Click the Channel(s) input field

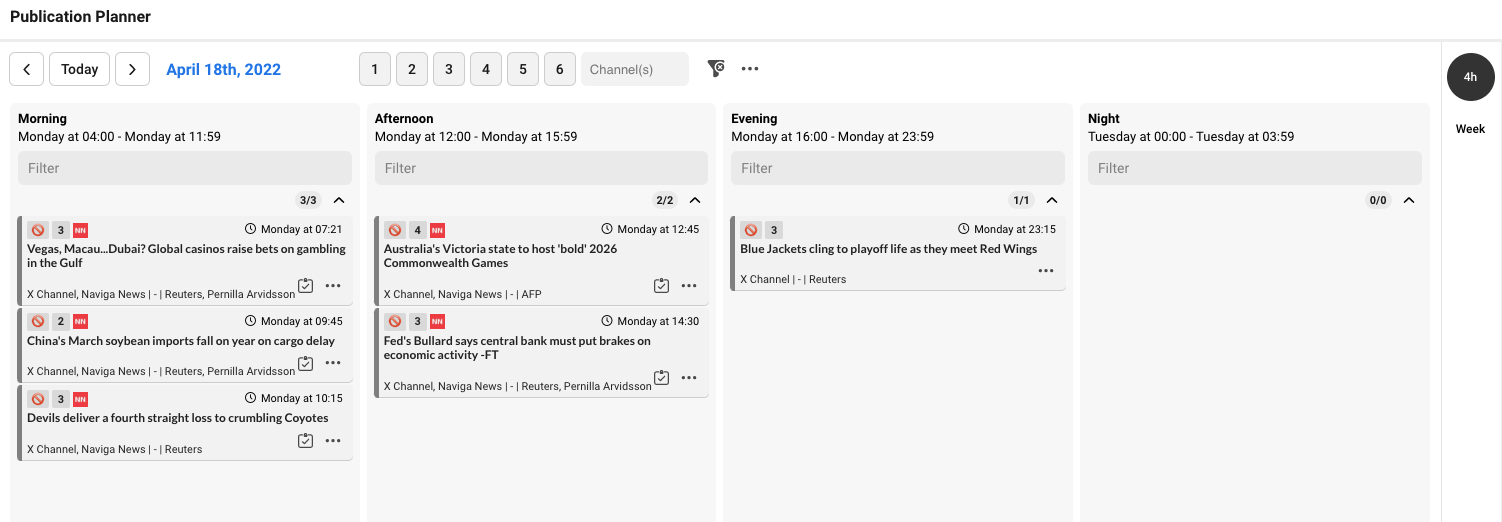click(634, 69)
